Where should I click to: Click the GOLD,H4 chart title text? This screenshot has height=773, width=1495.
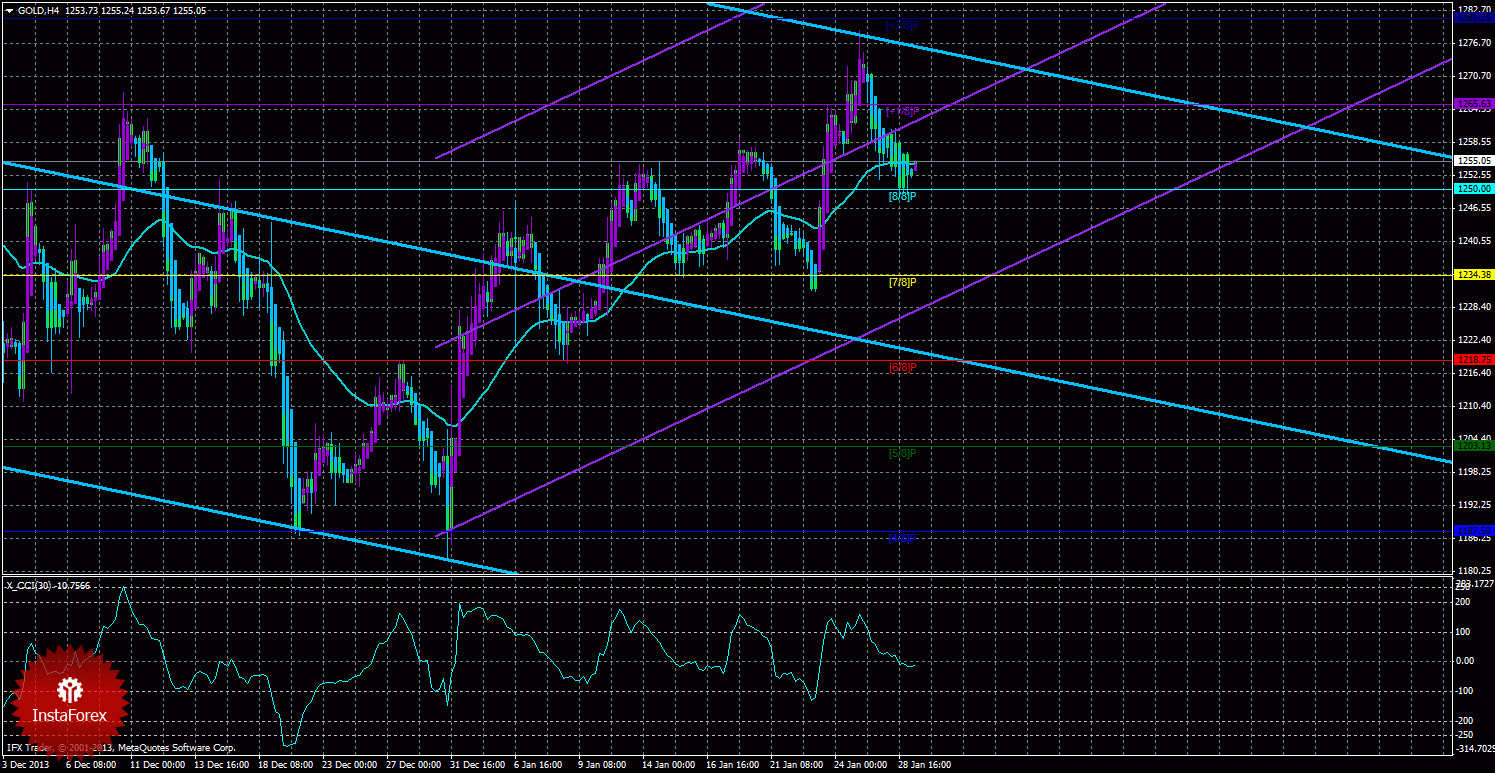tap(38, 9)
